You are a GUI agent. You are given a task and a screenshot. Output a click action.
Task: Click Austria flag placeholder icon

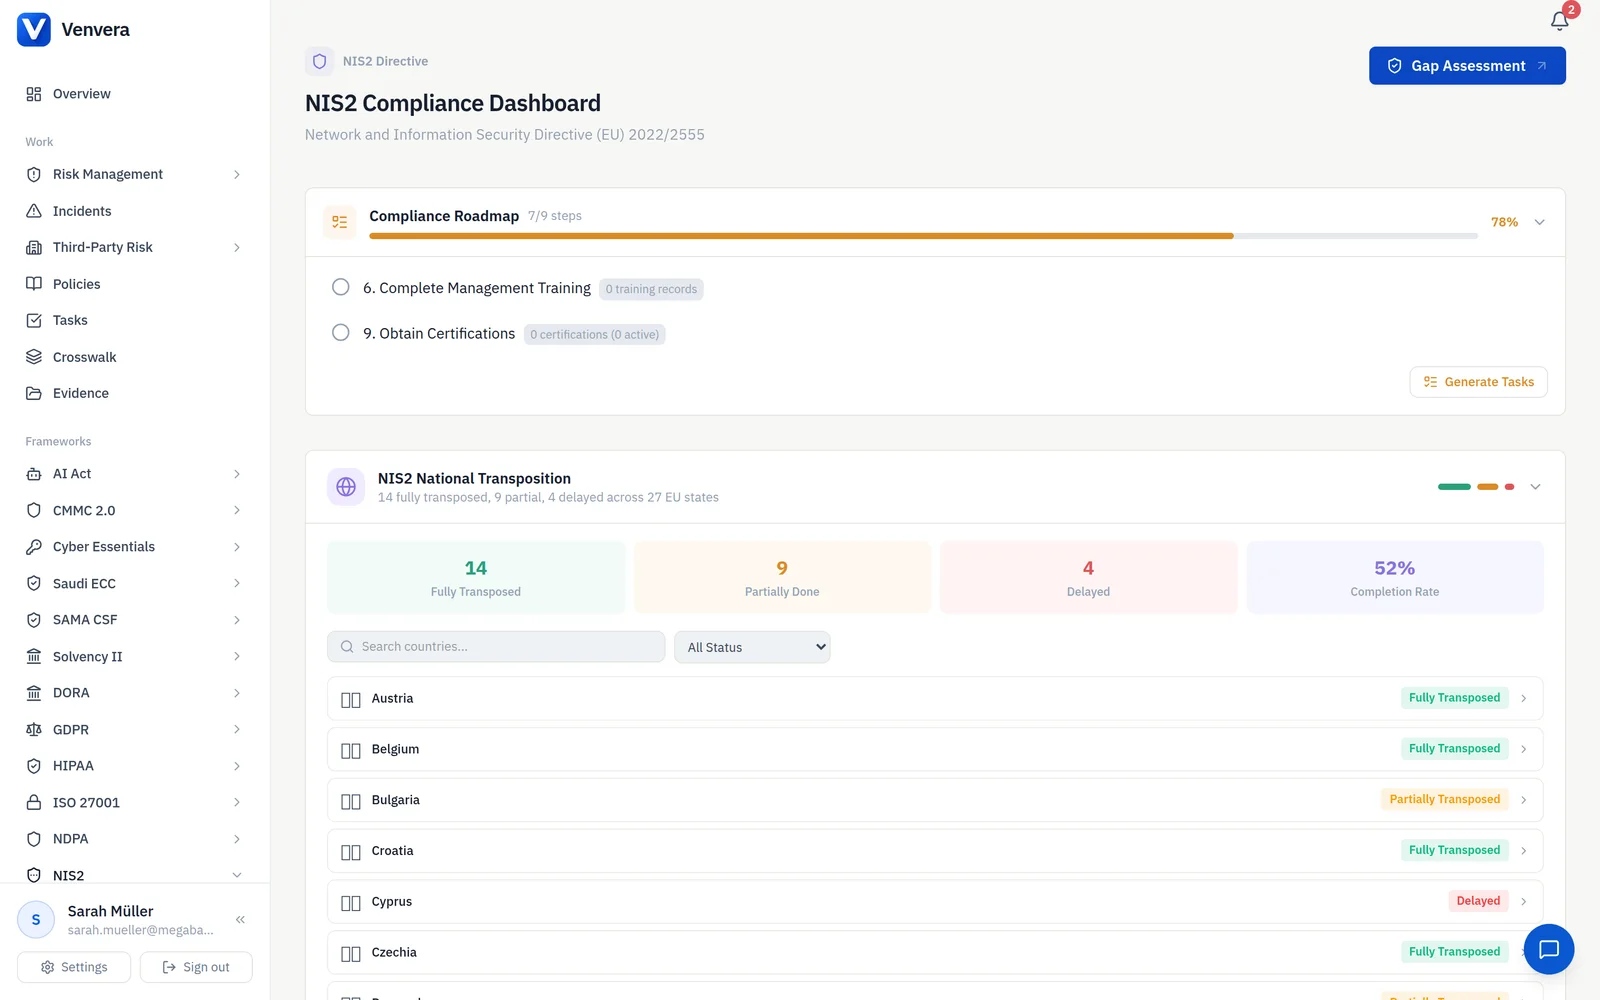pyautogui.click(x=351, y=700)
